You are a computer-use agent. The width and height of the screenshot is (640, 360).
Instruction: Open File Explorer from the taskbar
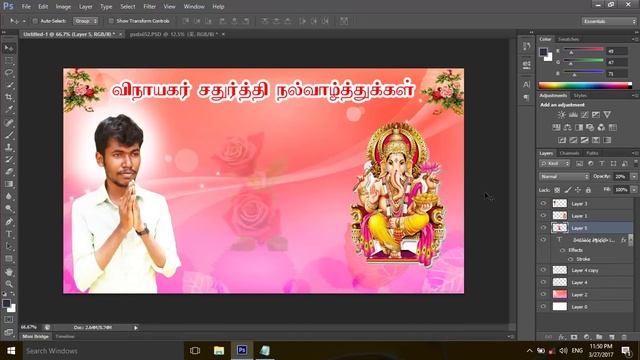tap(219, 351)
